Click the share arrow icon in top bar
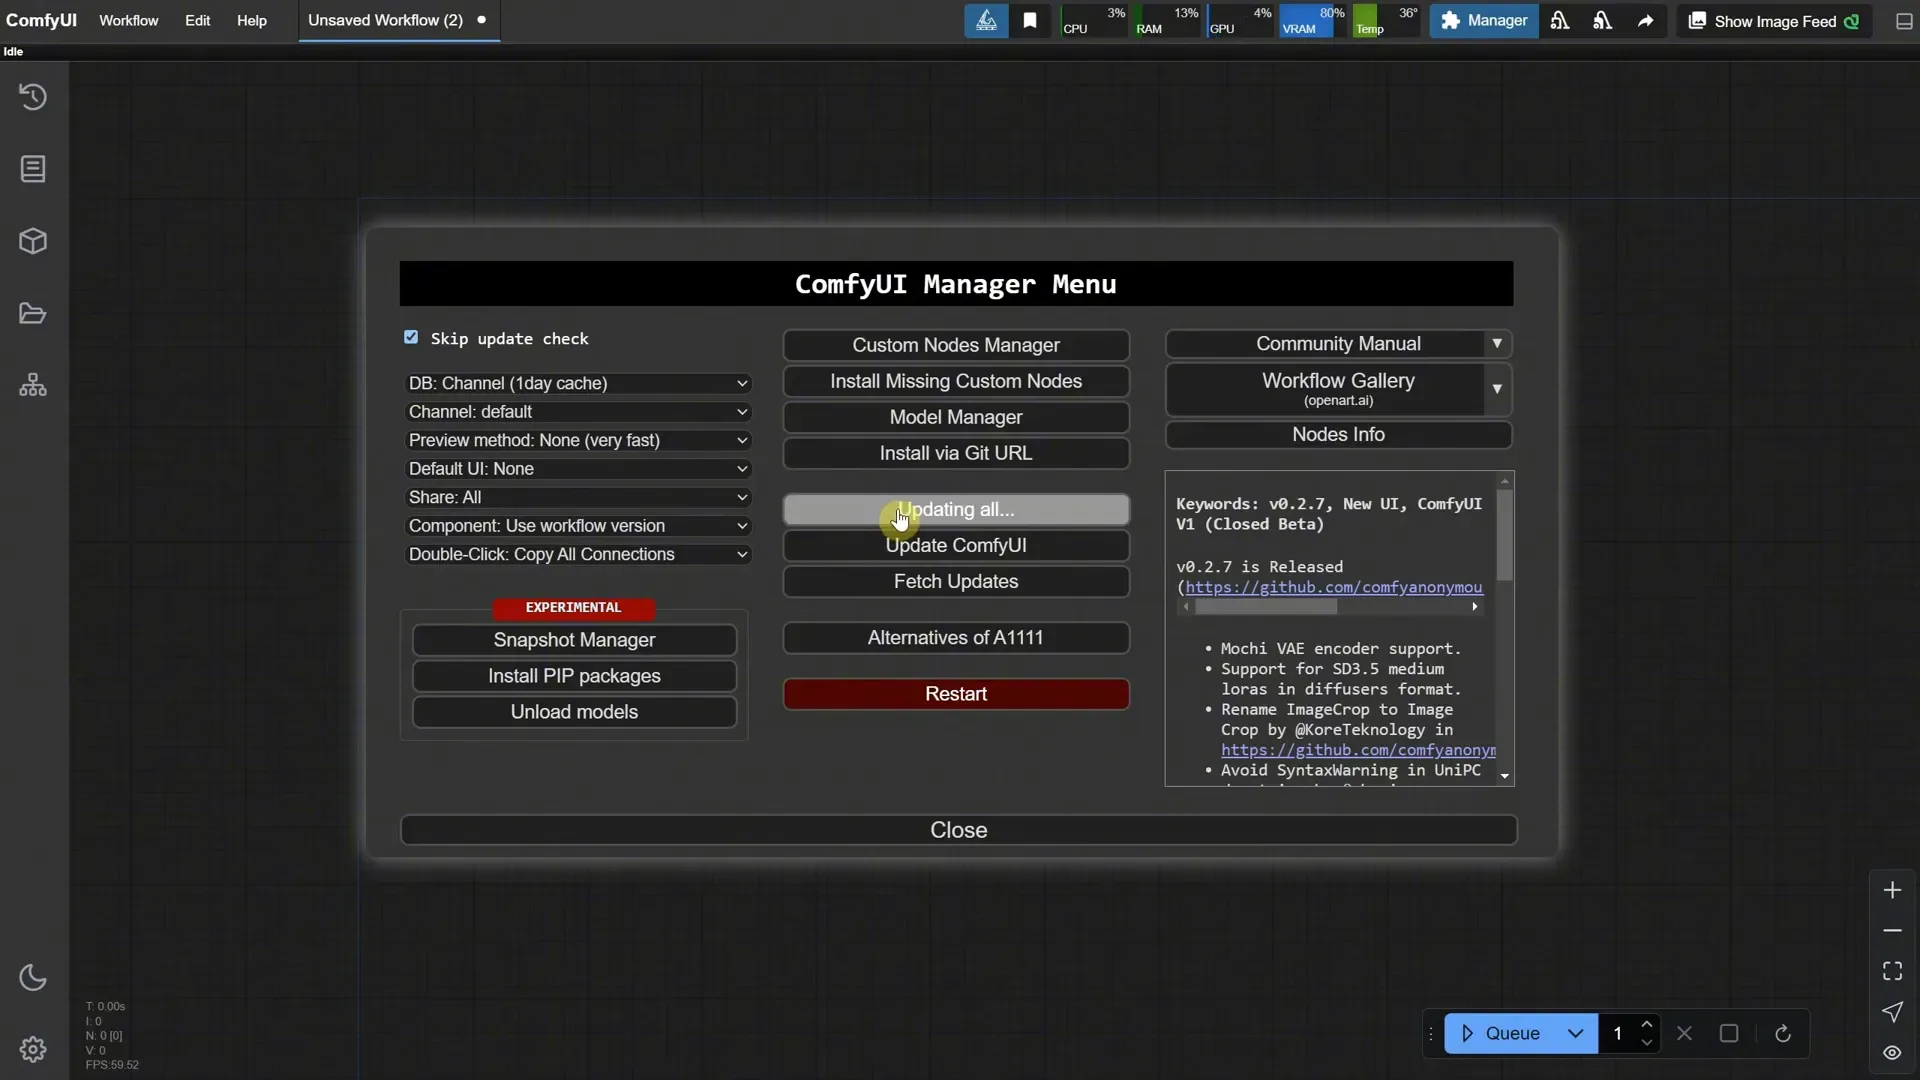 pyautogui.click(x=1645, y=21)
